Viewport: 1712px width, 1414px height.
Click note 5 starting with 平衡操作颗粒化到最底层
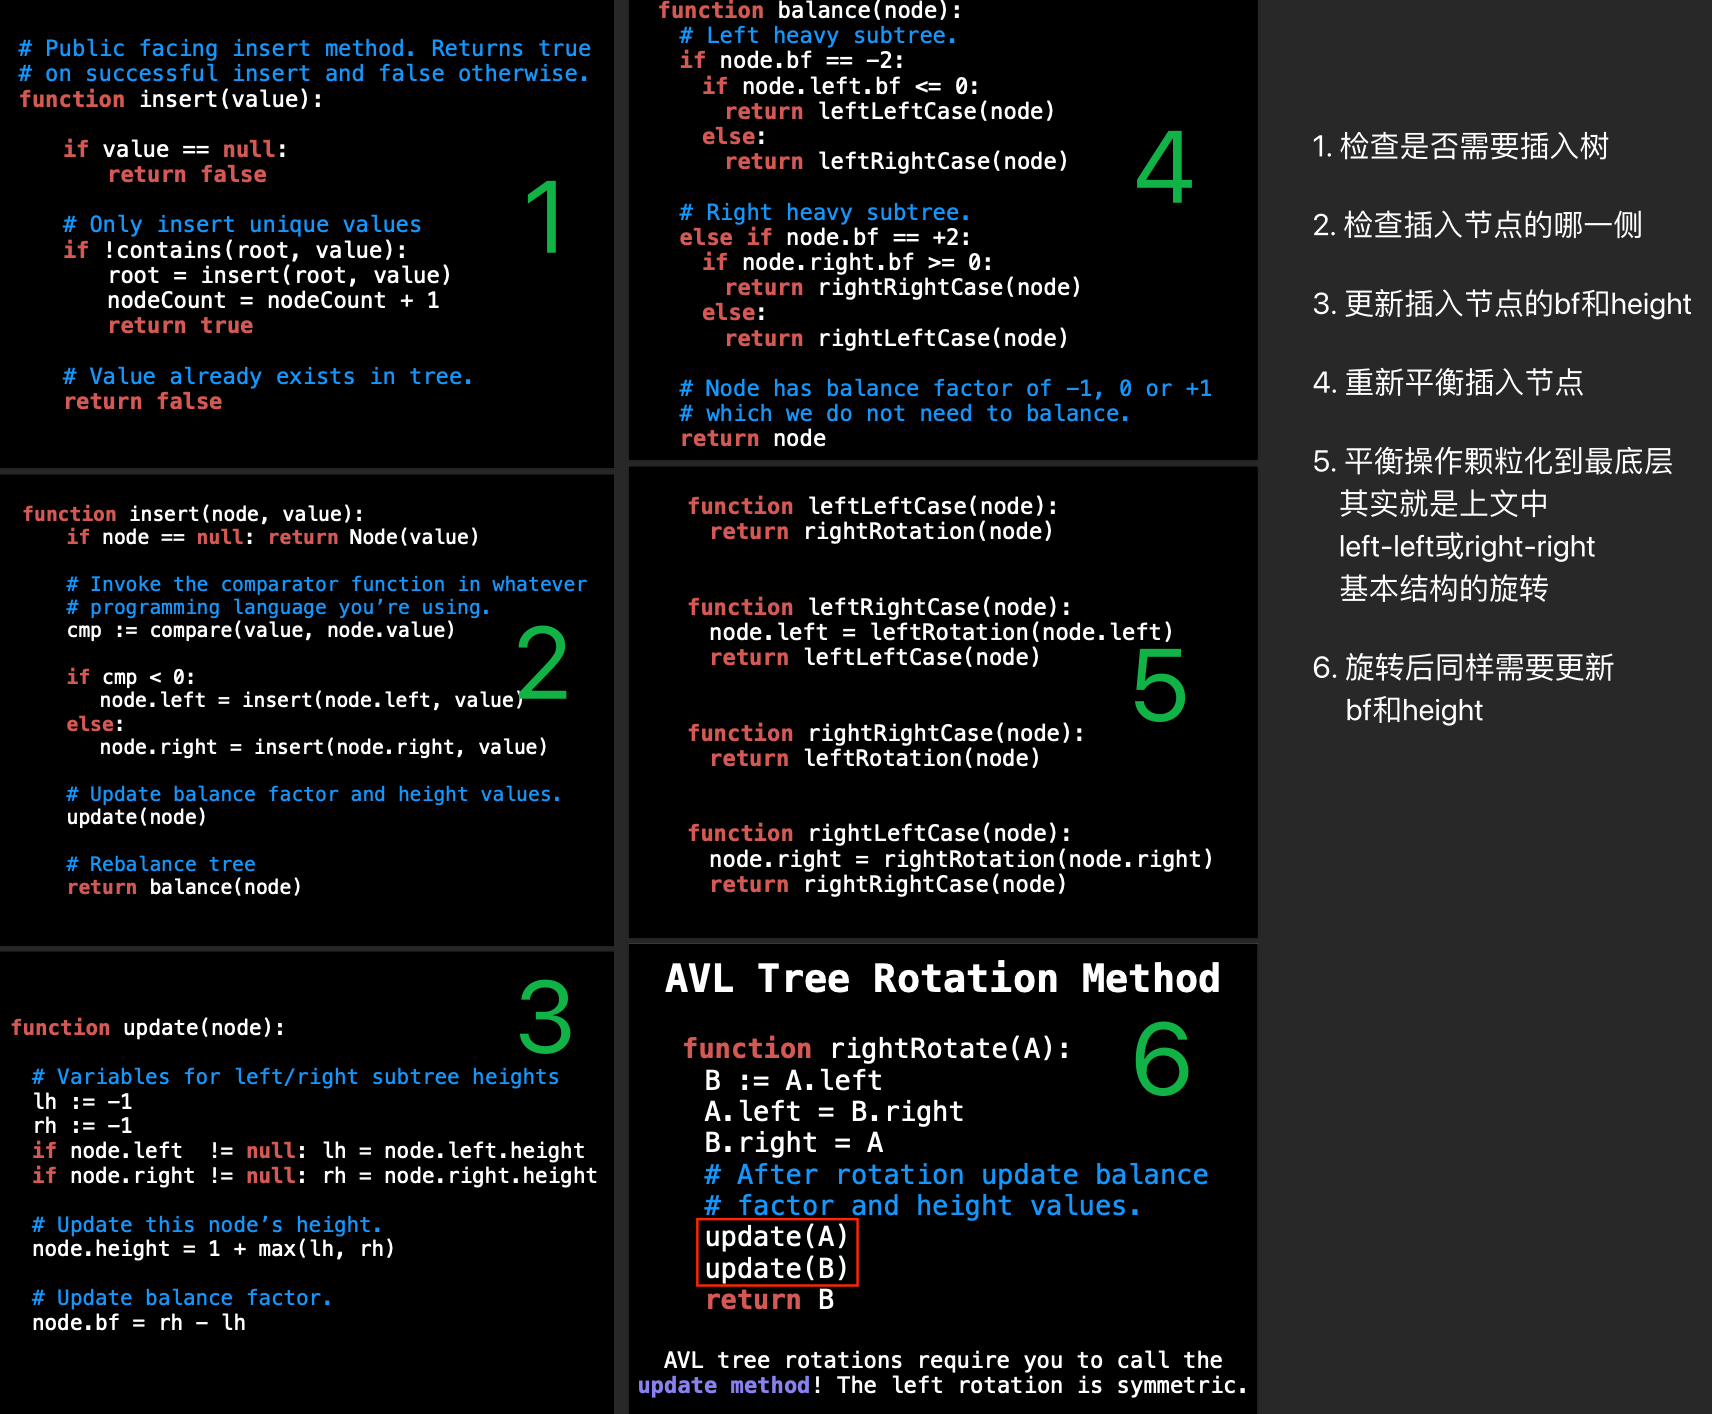1492,461
